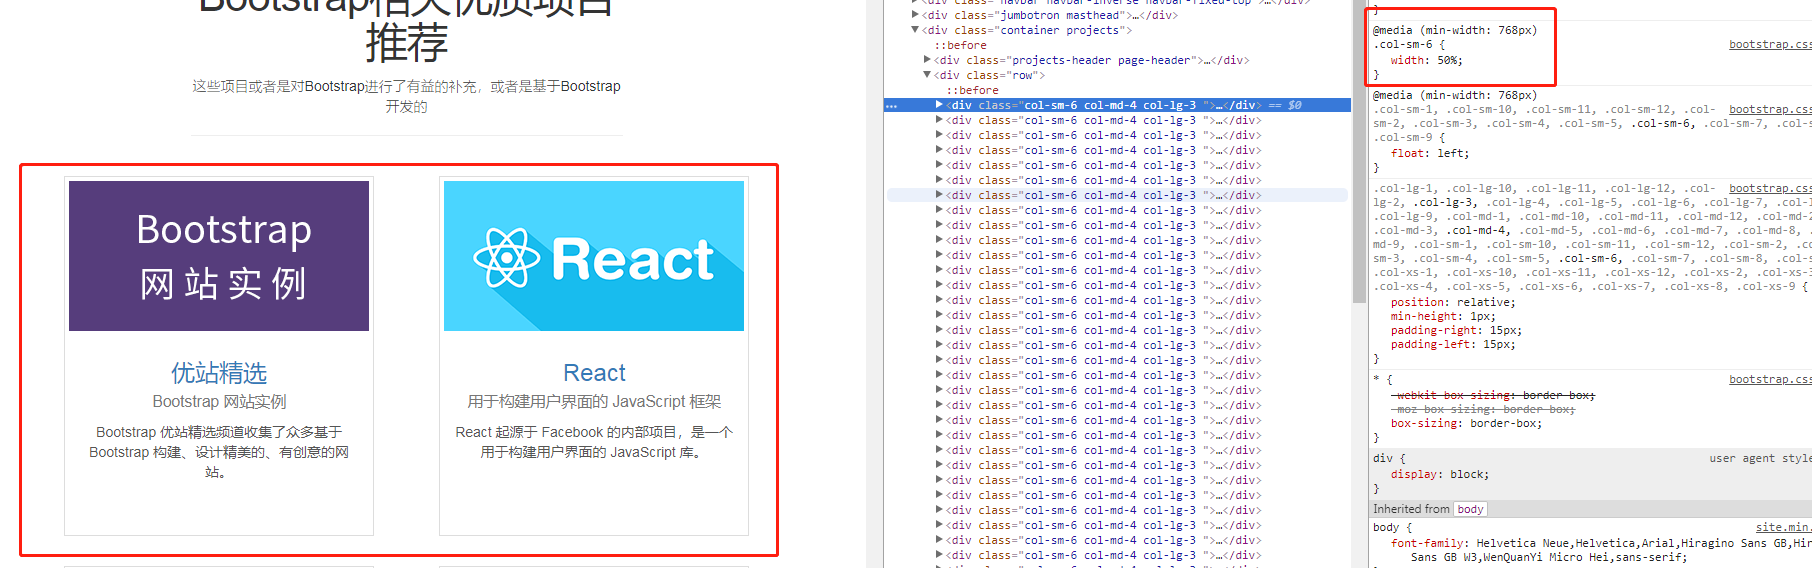Follow the 优站精选 link

pos(219,373)
